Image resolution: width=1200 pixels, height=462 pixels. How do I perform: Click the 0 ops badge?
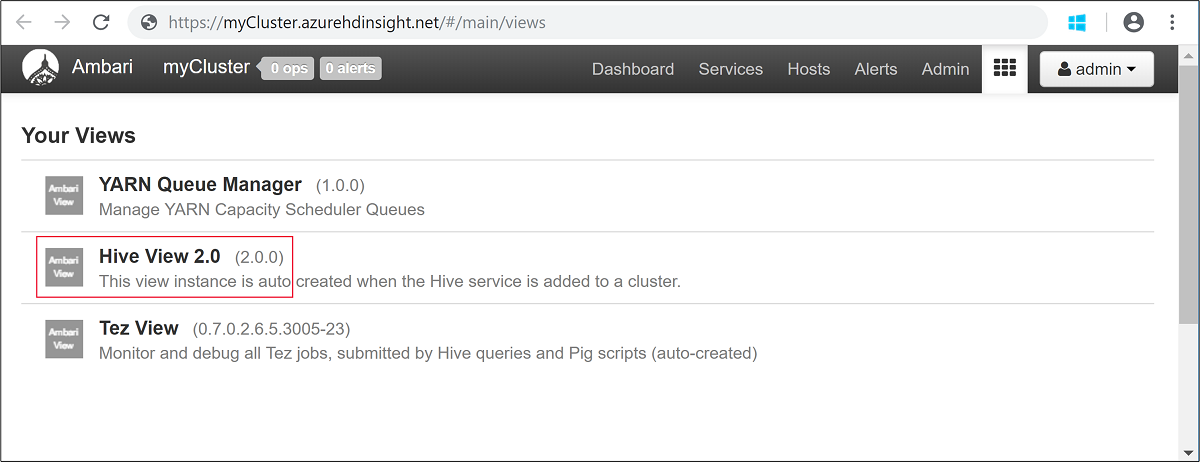point(287,69)
